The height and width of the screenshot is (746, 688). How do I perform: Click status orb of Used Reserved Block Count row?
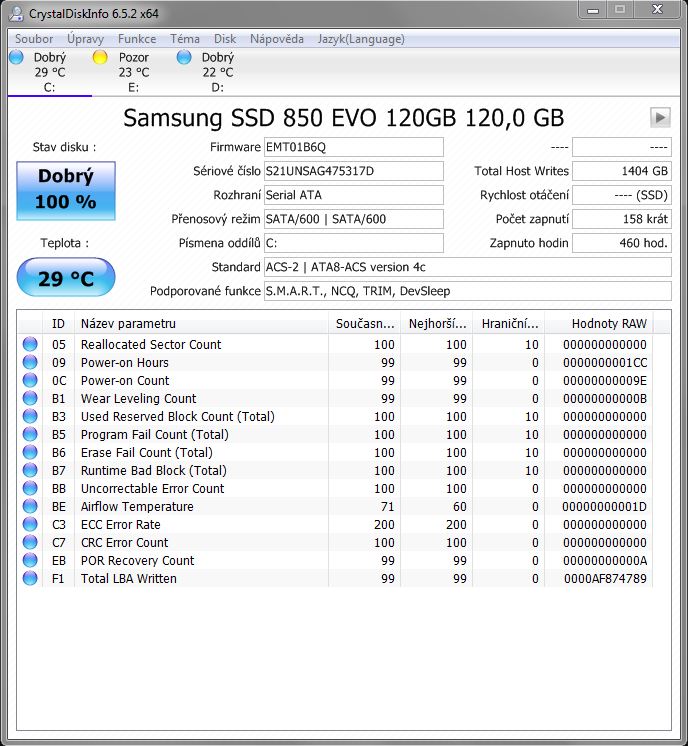pyautogui.click(x=30, y=416)
